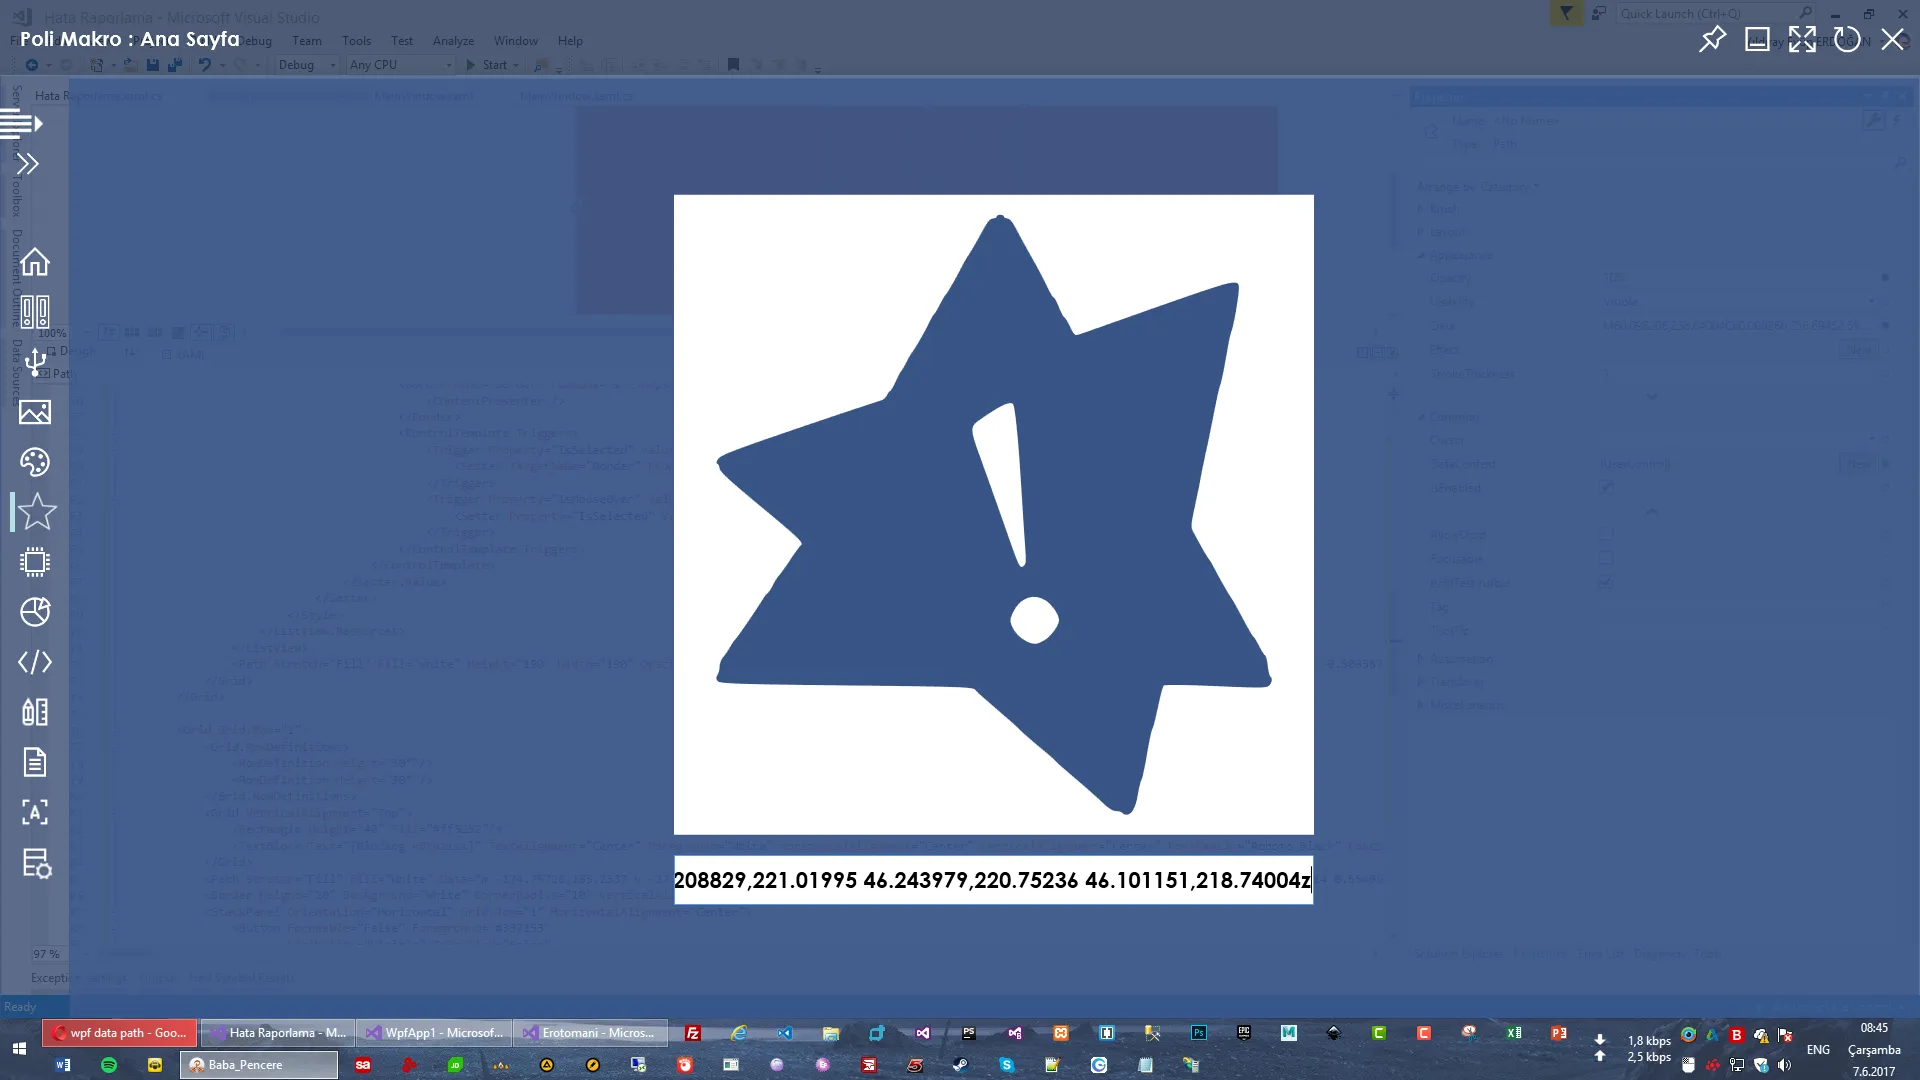Open the pie chart icon

[35, 612]
